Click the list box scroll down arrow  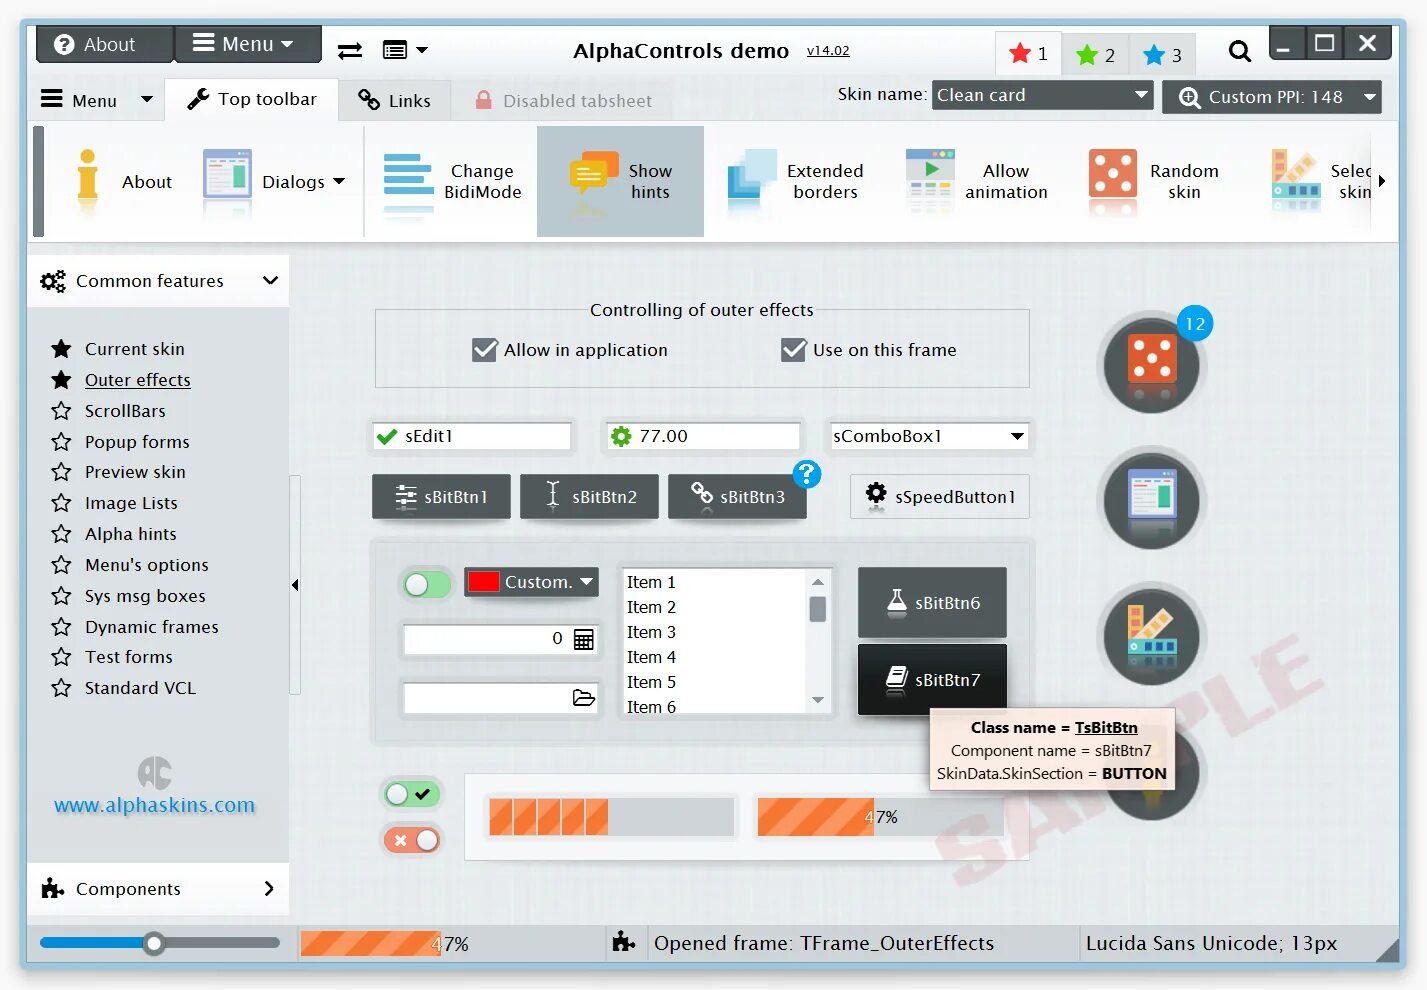point(818,700)
